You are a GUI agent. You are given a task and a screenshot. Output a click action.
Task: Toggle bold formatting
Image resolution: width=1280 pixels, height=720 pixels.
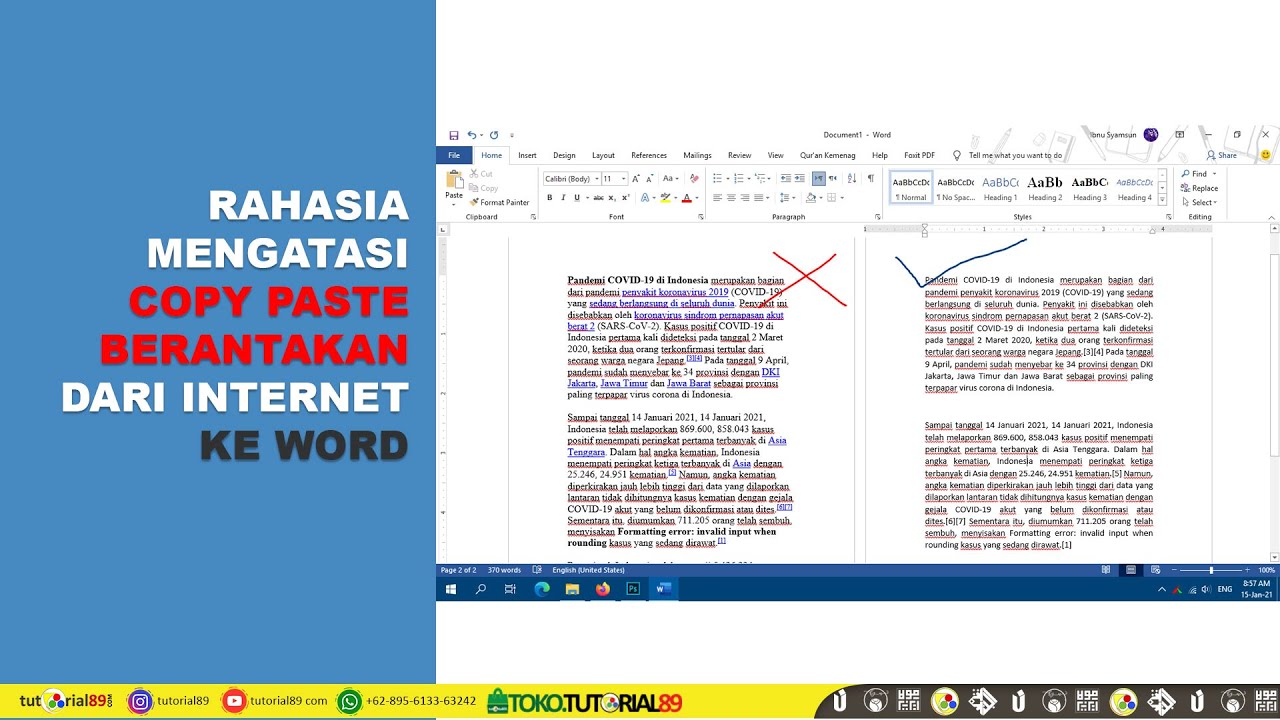coord(549,198)
